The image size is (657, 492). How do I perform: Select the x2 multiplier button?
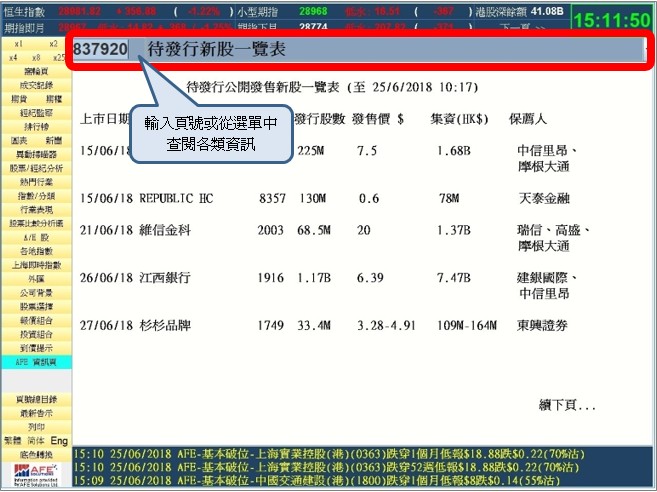pos(53,44)
